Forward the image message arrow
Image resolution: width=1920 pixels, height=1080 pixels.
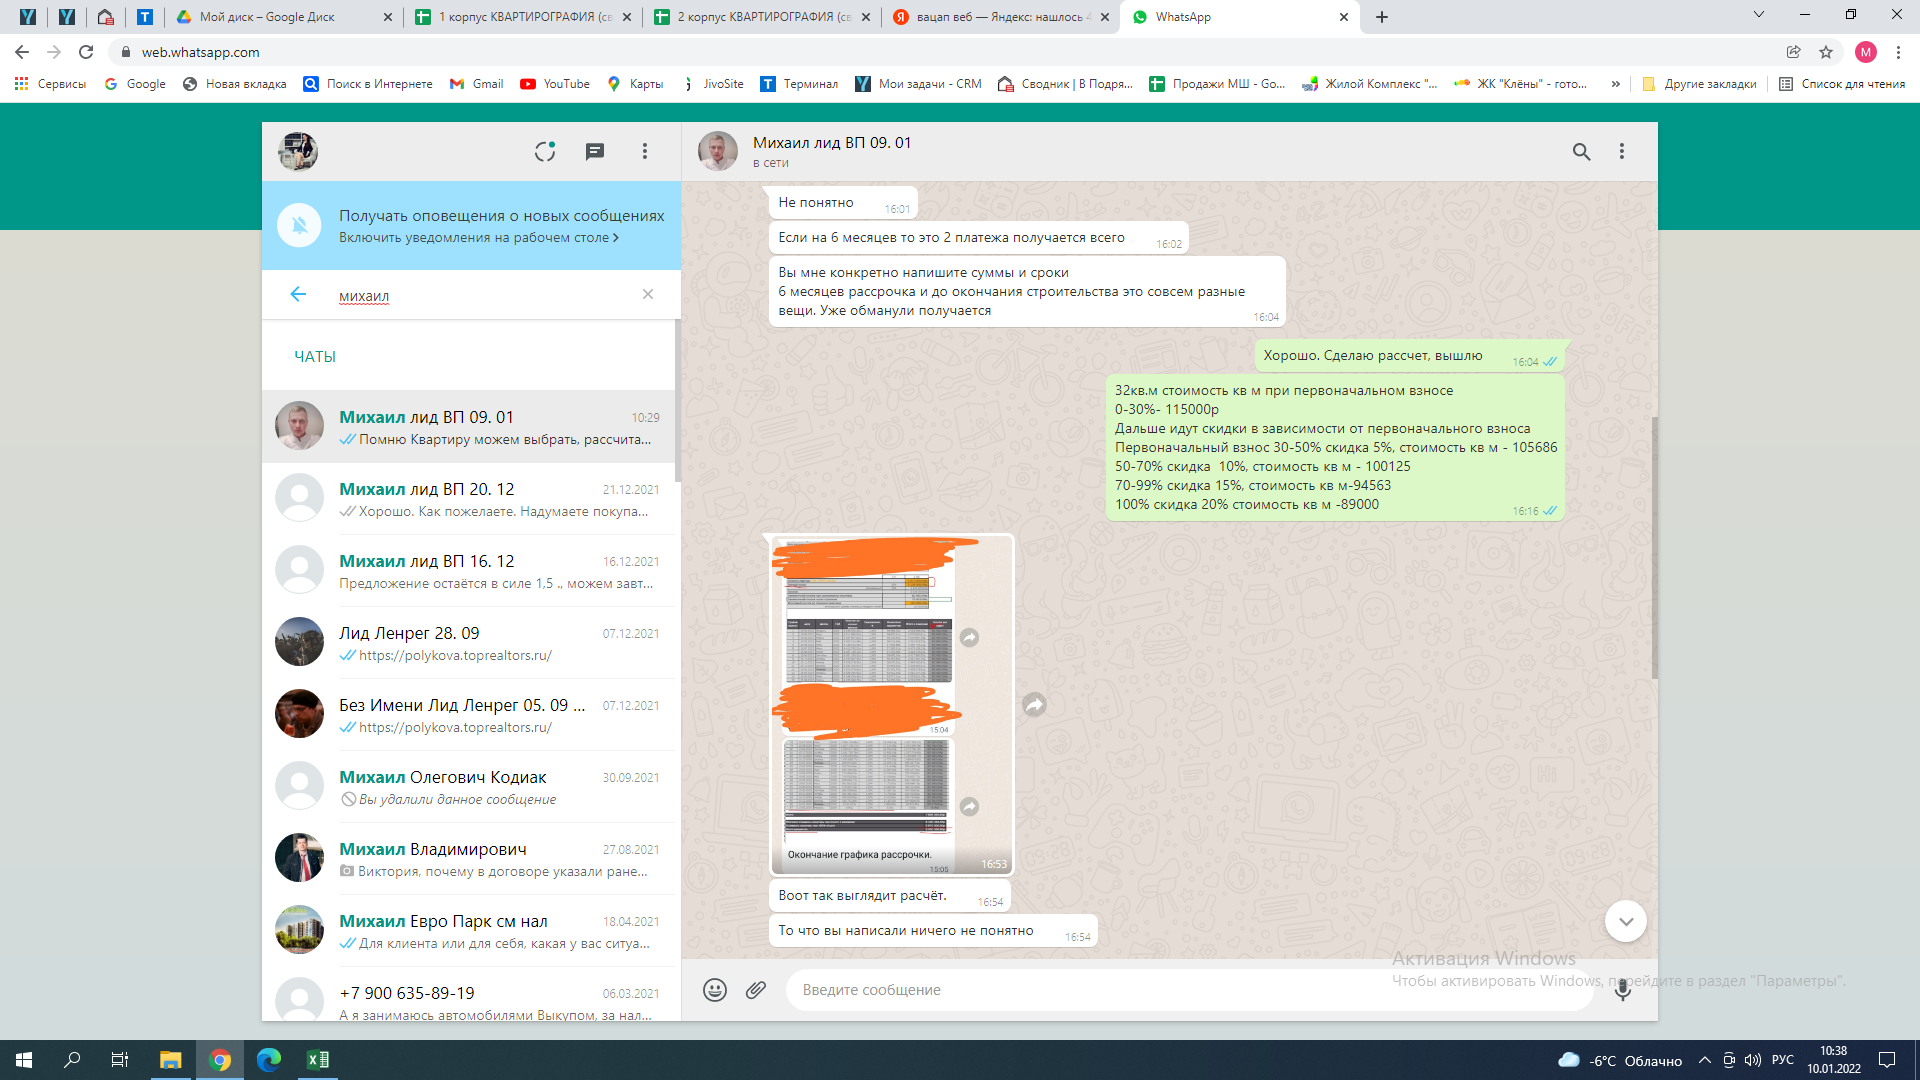(1034, 705)
